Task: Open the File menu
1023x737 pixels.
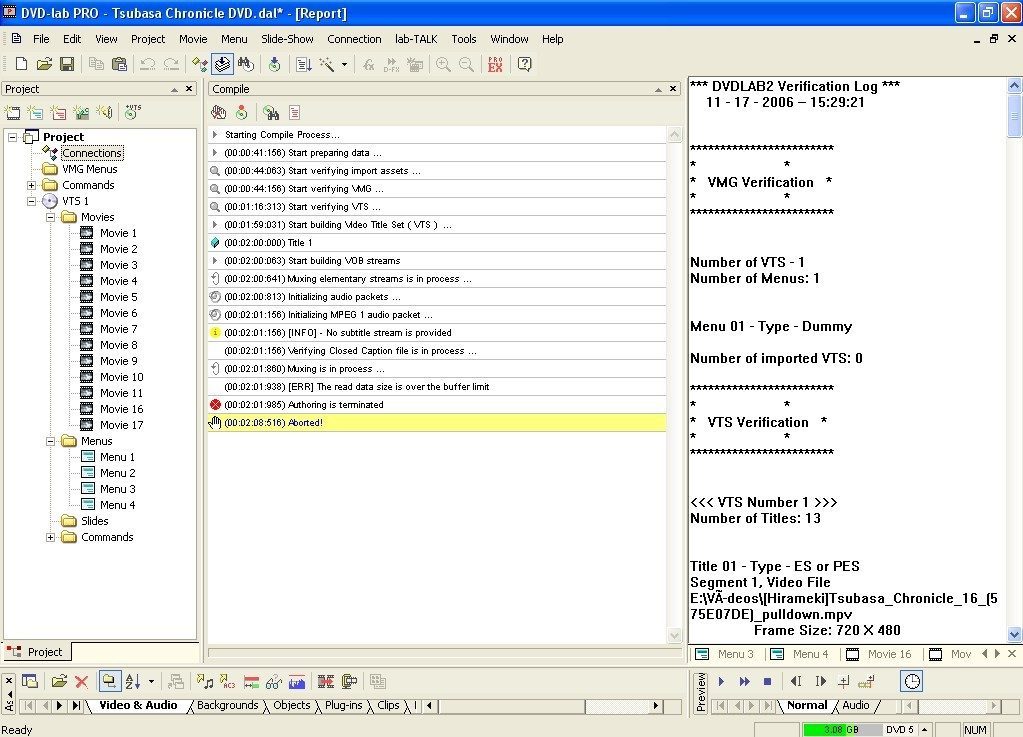Action: (x=41, y=39)
